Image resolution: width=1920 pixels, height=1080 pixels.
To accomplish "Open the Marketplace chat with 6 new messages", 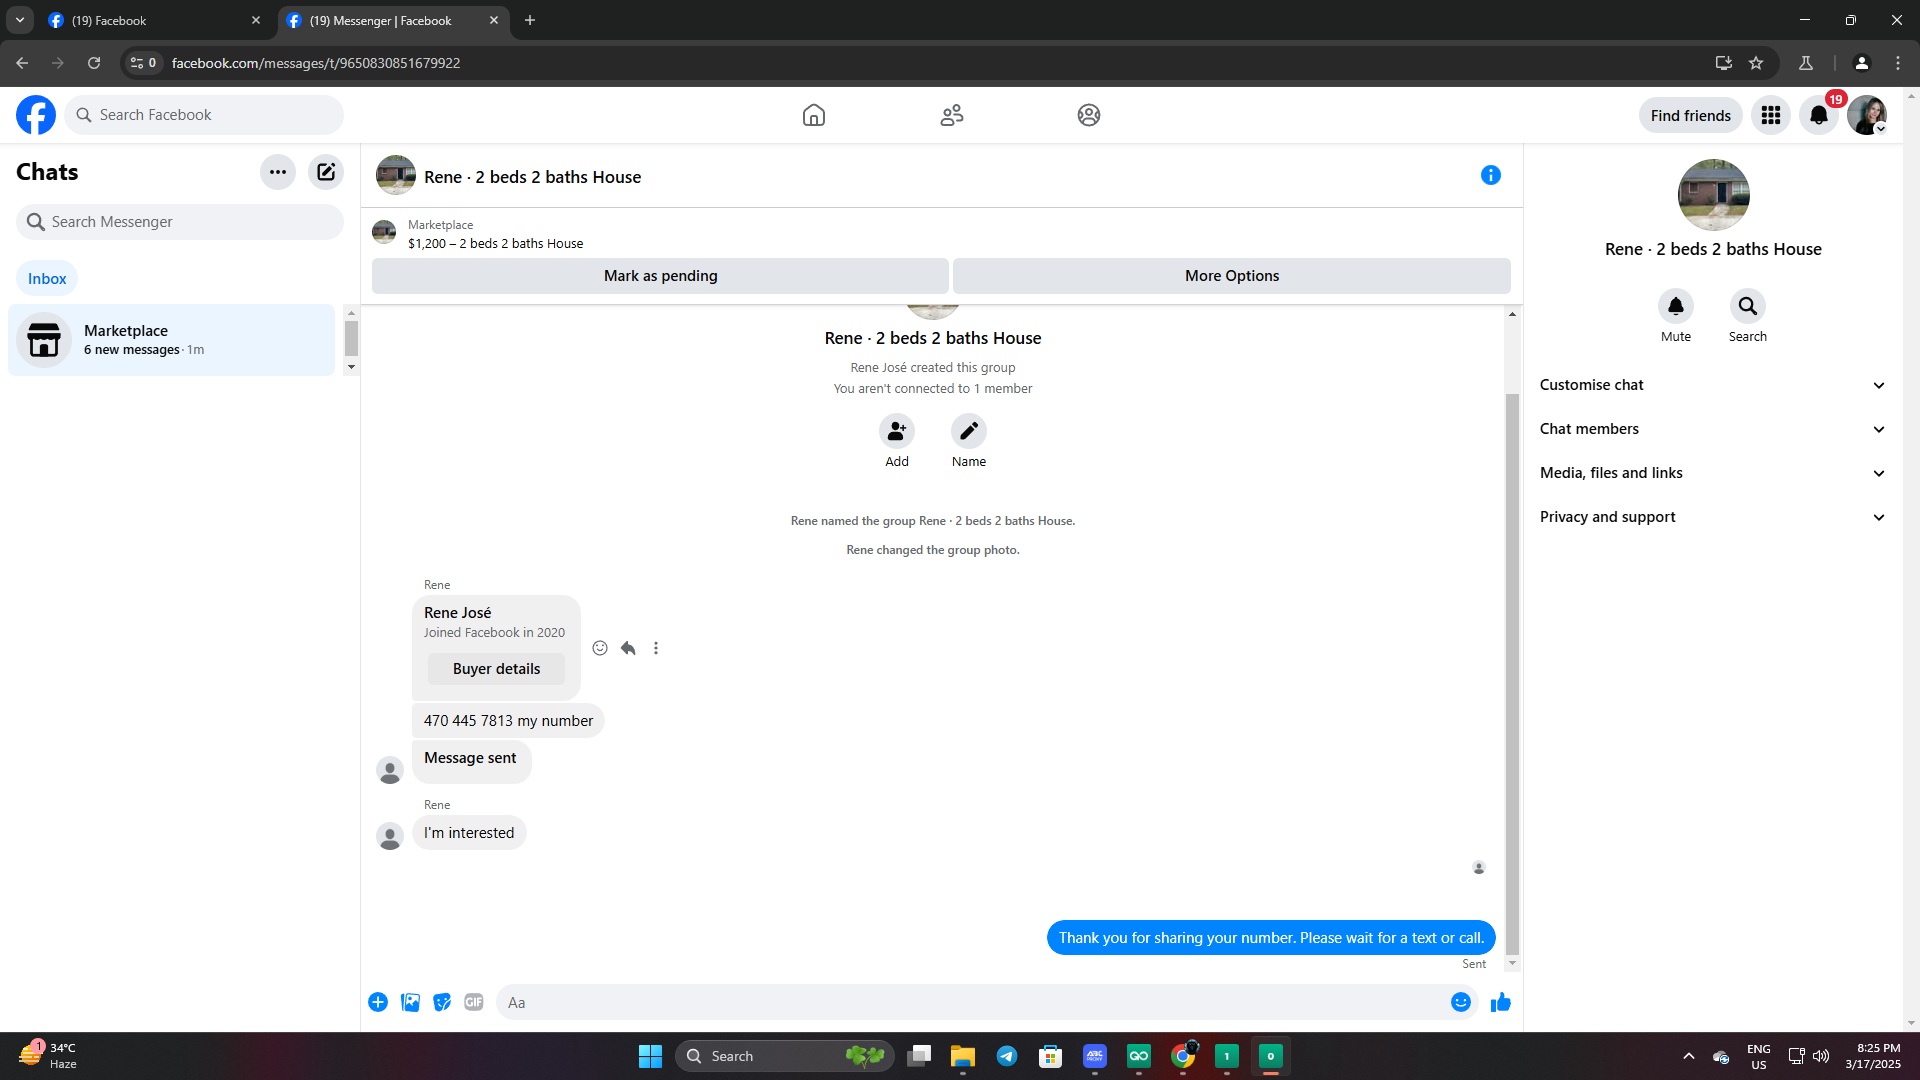I will click(x=171, y=340).
